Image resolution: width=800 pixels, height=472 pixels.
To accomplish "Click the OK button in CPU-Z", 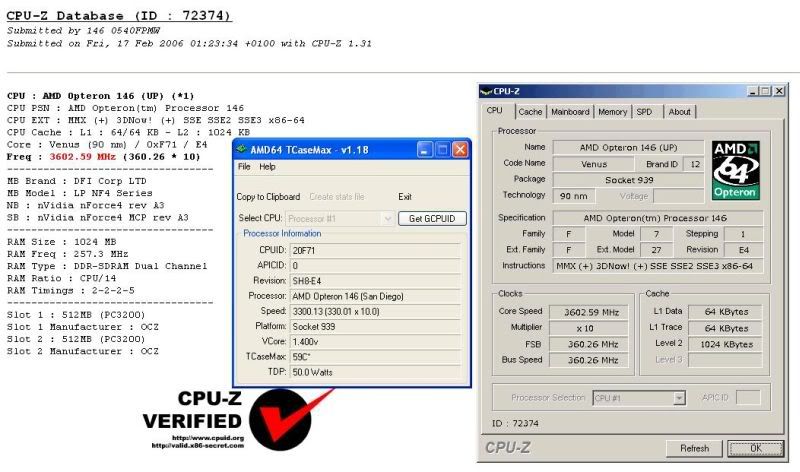I will [756, 449].
